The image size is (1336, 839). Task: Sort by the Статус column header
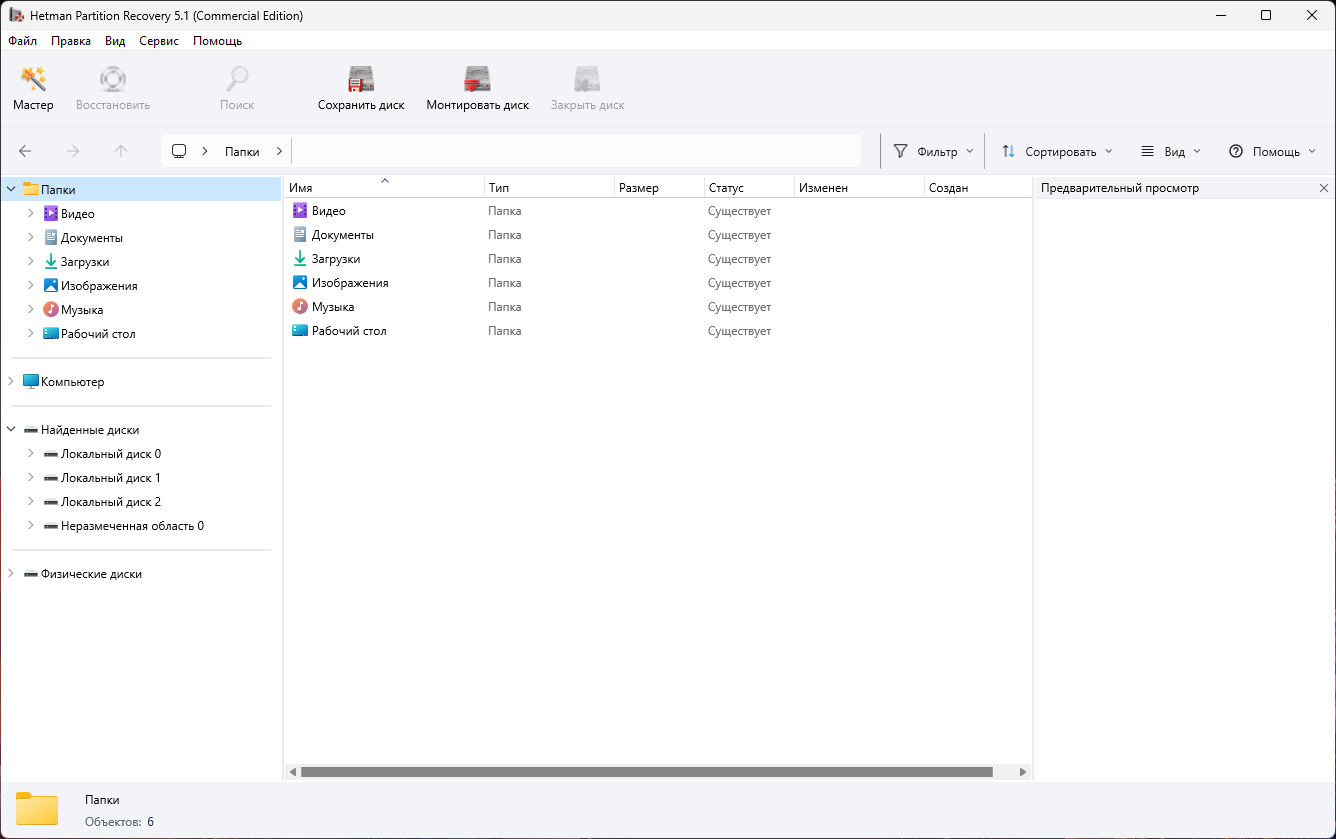pos(749,188)
